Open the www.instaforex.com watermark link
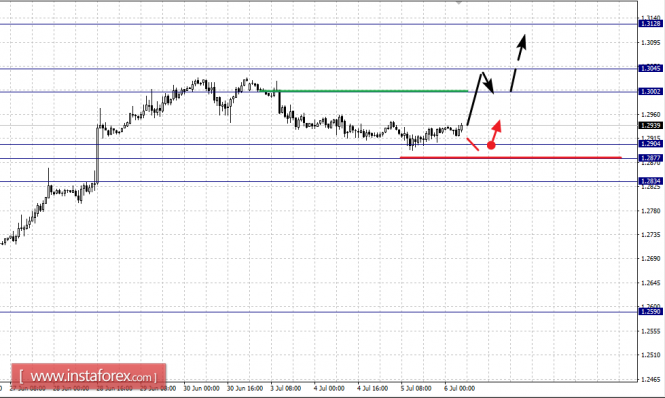 coord(89,376)
